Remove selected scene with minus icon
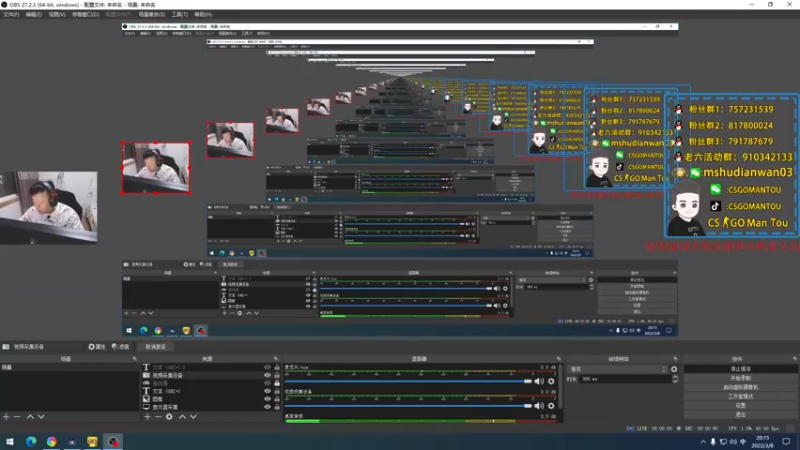Viewport: 800px width, 450px height. click(17, 417)
